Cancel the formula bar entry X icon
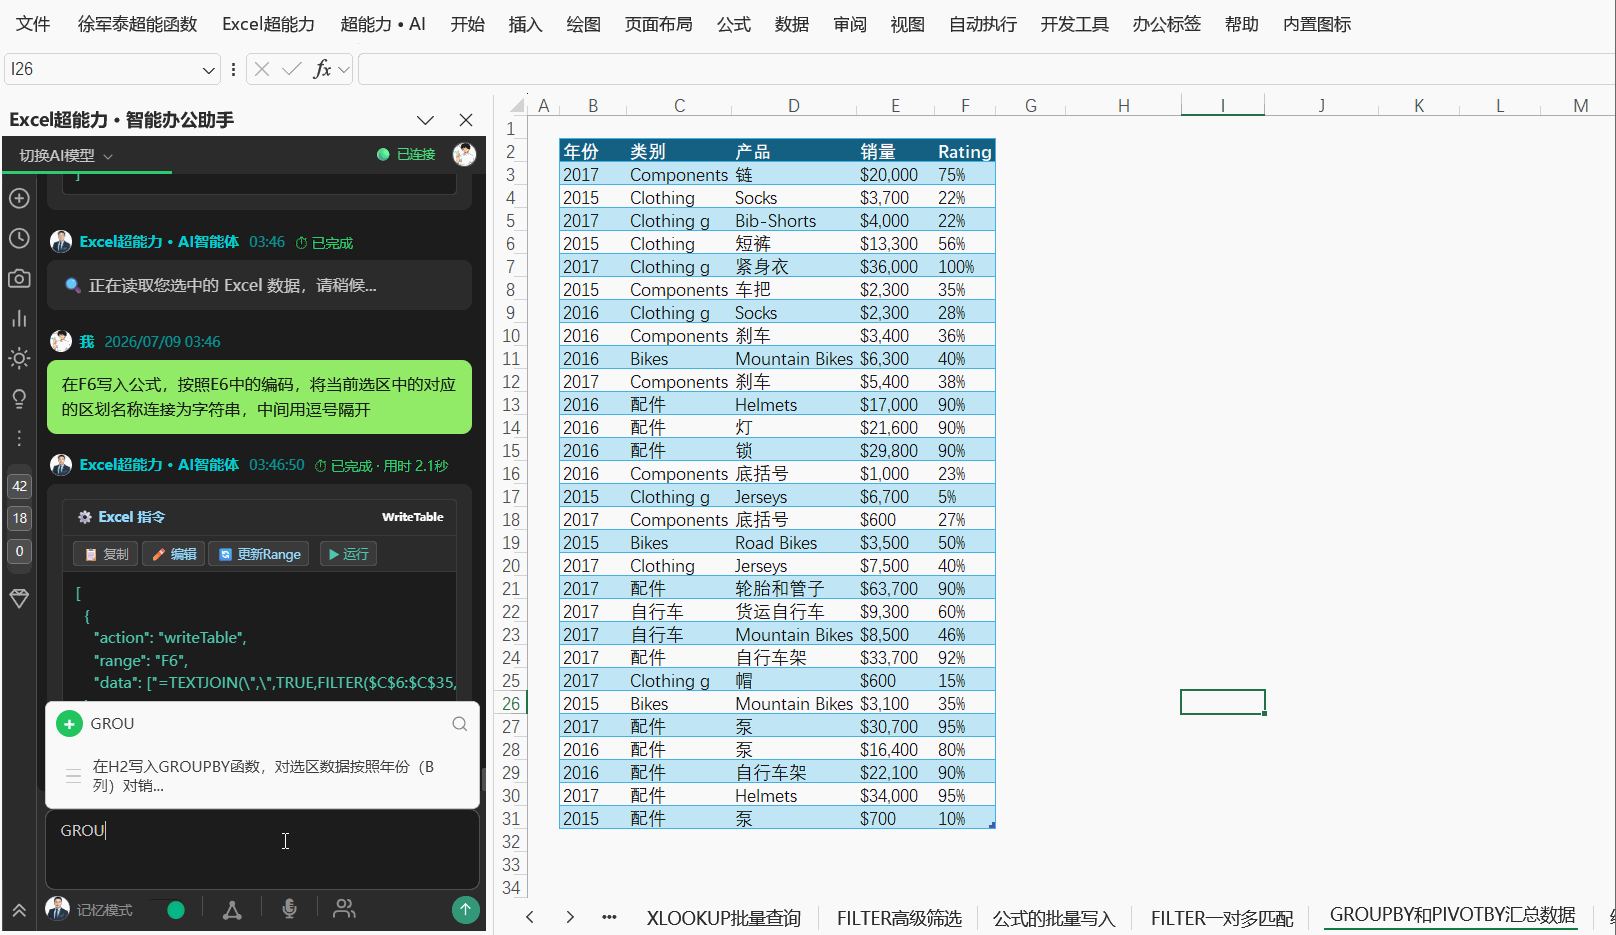 [x=262, y=69]
